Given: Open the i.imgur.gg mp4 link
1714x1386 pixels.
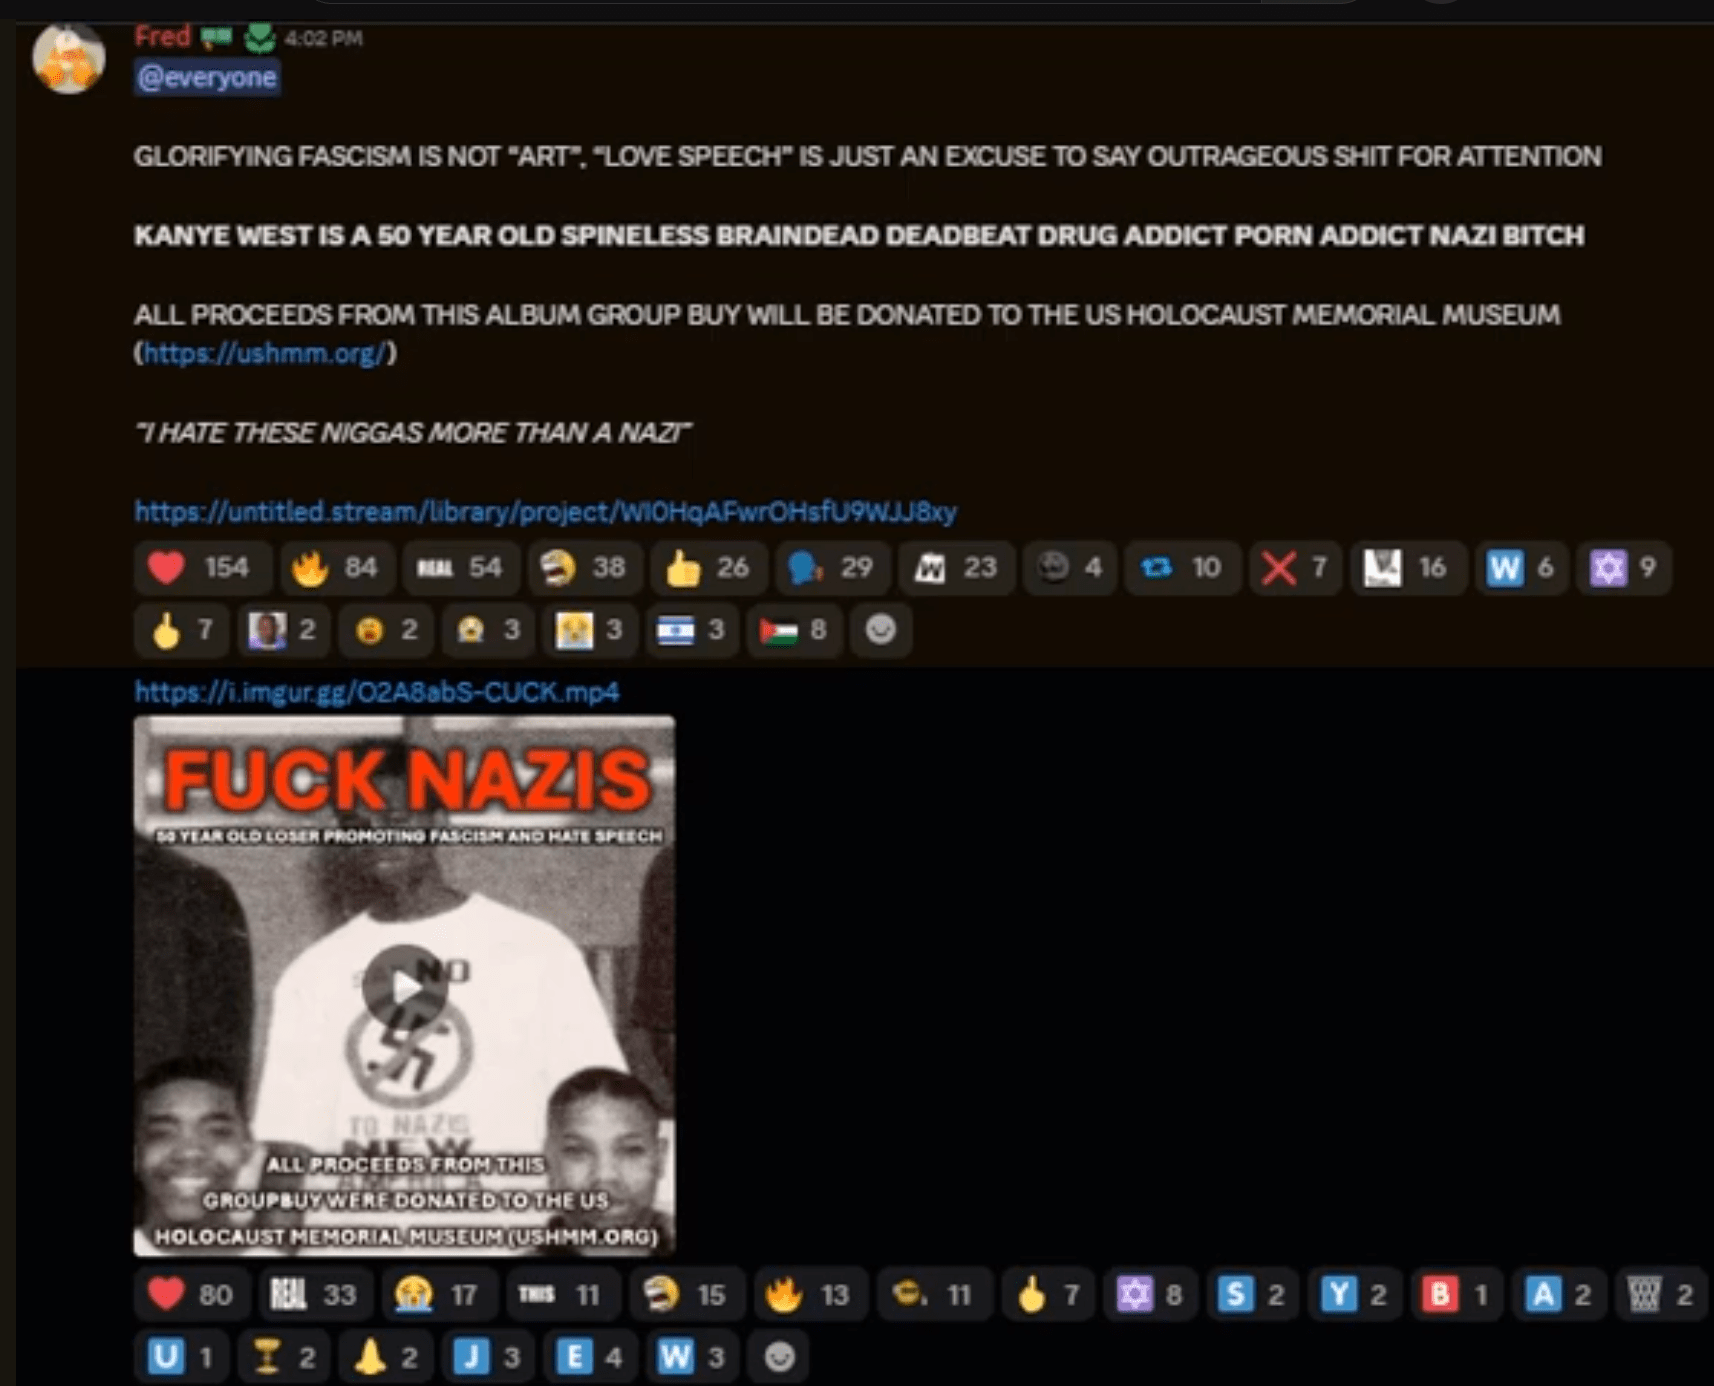Looking at the screenshot, I should point(377,692).
